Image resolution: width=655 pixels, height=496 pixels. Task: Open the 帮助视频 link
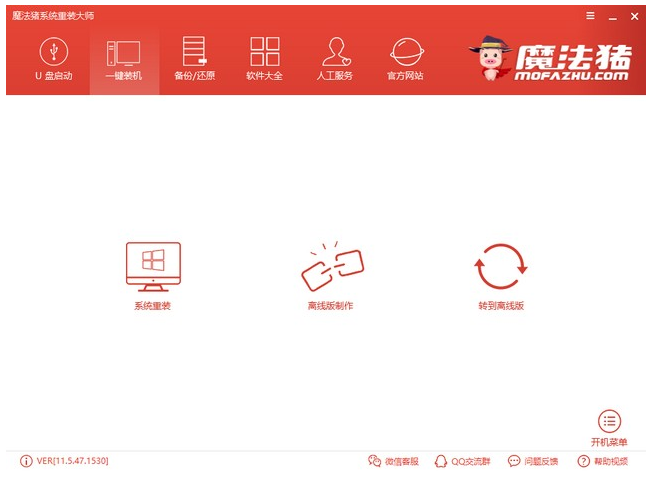(x=602, y=461)
